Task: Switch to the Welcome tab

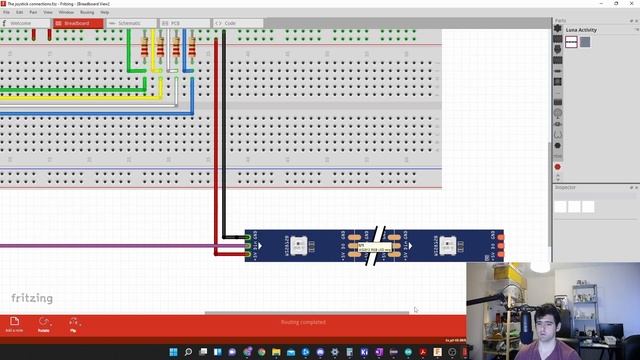Action: point(25,23)
